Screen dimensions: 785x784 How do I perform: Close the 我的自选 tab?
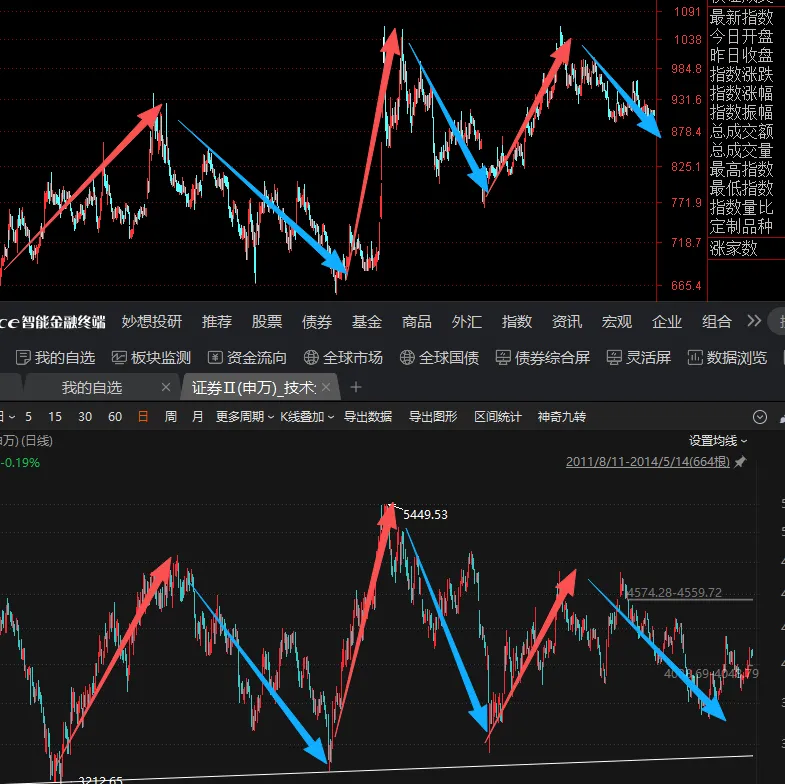(166, 387)
